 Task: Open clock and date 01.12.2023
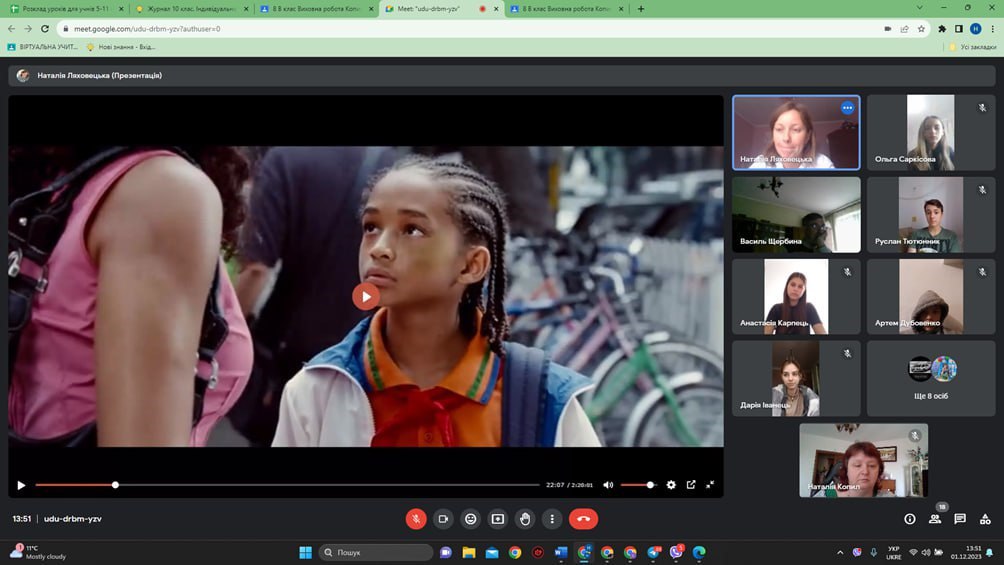966,552
